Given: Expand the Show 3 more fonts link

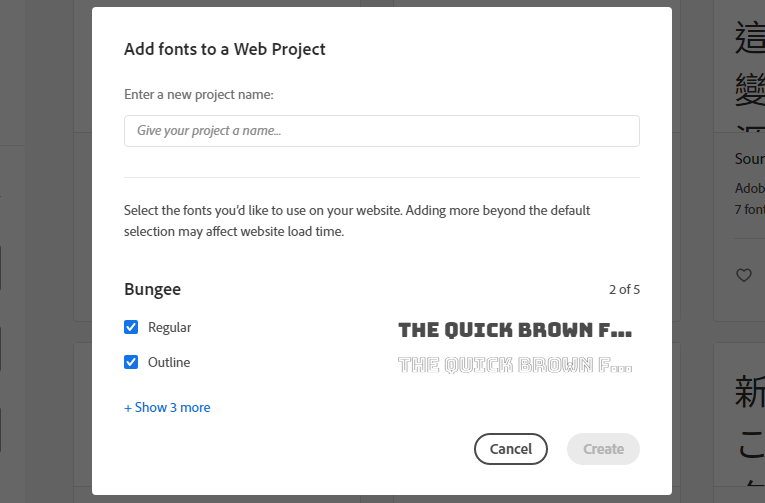Looking at the screenshot, I should pos(167,407).
